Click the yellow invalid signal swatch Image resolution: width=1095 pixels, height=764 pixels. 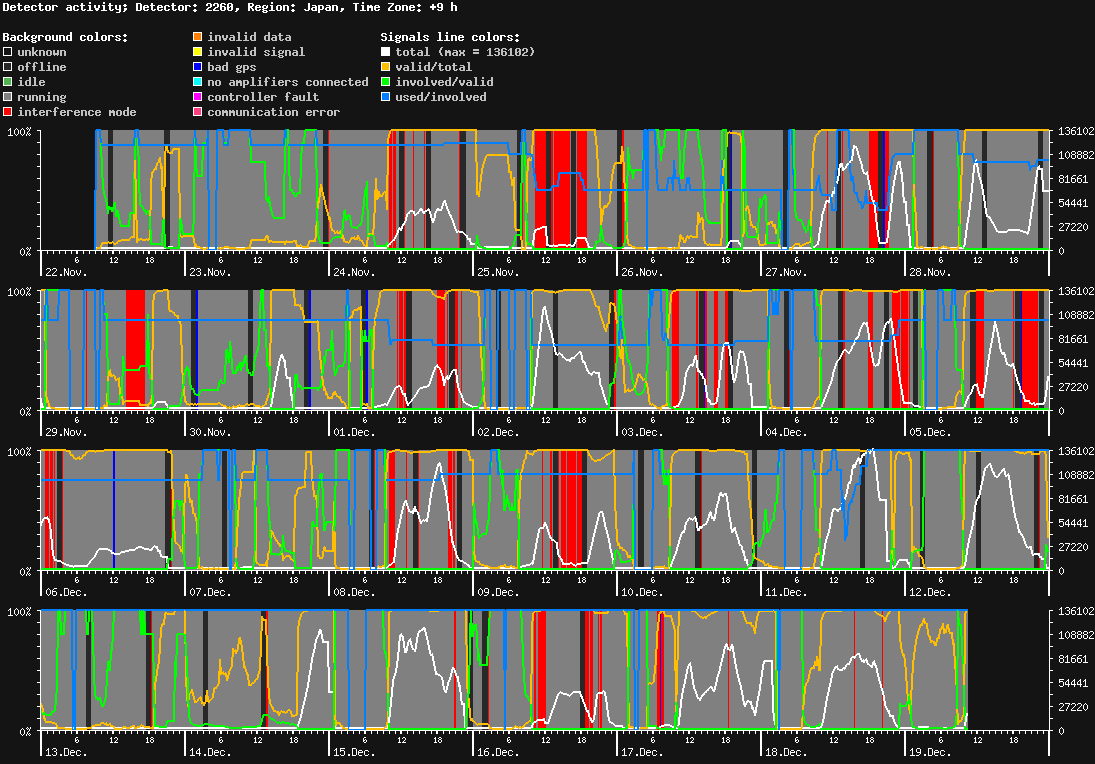[198, 52]
